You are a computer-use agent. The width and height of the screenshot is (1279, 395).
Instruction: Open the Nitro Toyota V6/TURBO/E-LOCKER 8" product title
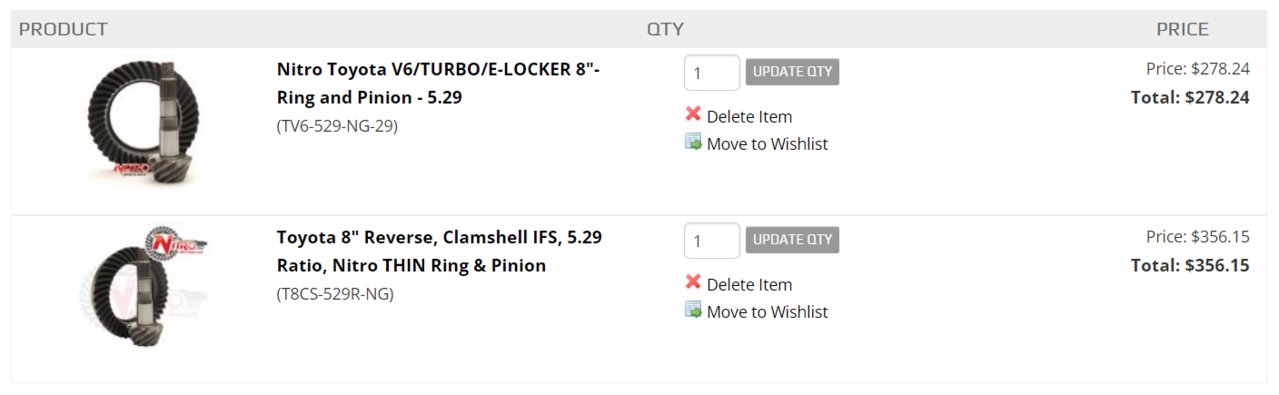[x=438, y=84]
